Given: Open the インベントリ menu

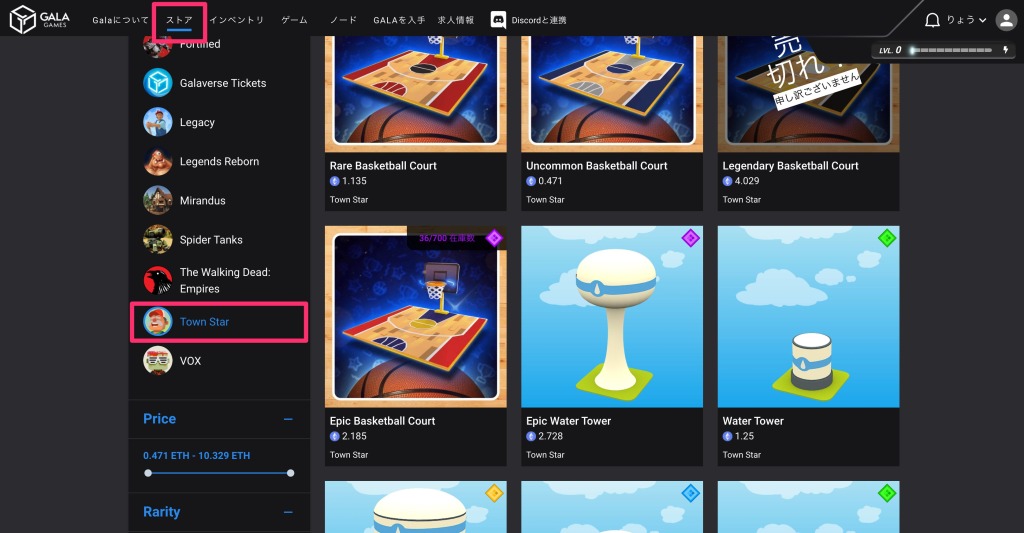Looking at the screenshot, I should [236, 20].
